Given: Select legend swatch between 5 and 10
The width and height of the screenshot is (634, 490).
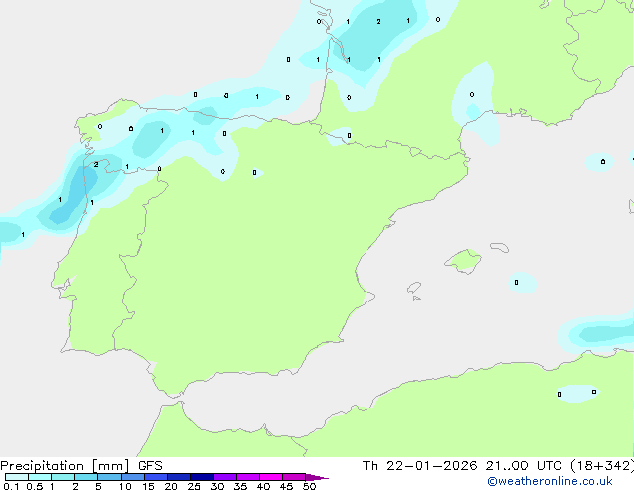Looking at the screenshot, I should coord(109,477).
